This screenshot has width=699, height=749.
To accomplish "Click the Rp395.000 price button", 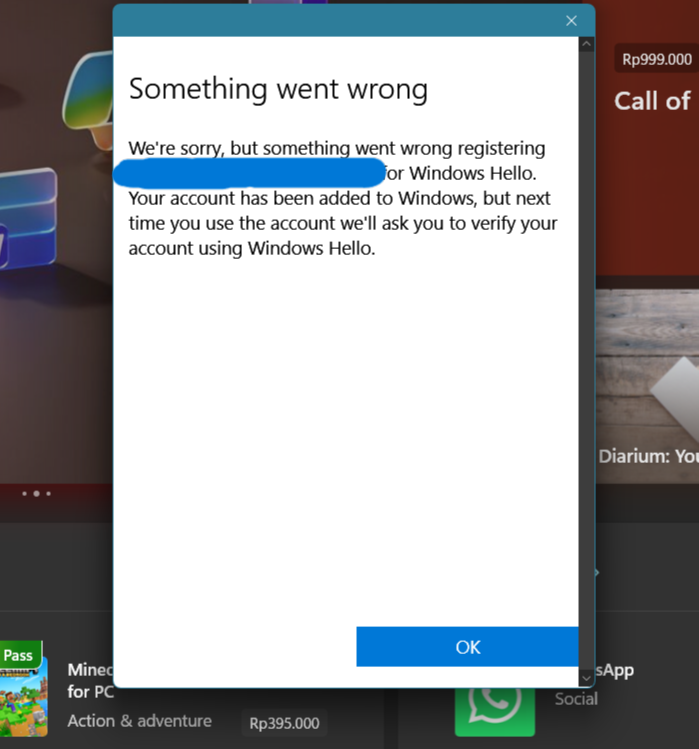I will pos(284,723).
